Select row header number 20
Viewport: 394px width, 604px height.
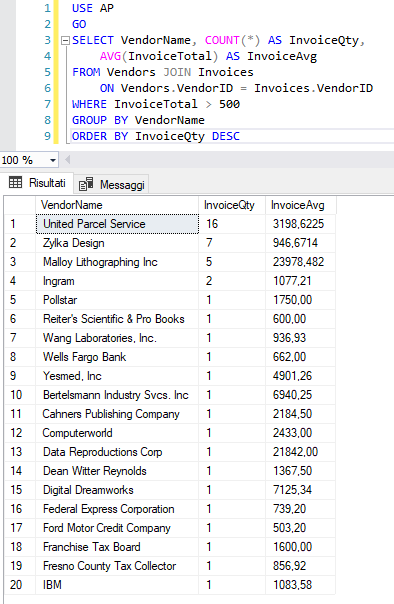[x=20, y=585]
